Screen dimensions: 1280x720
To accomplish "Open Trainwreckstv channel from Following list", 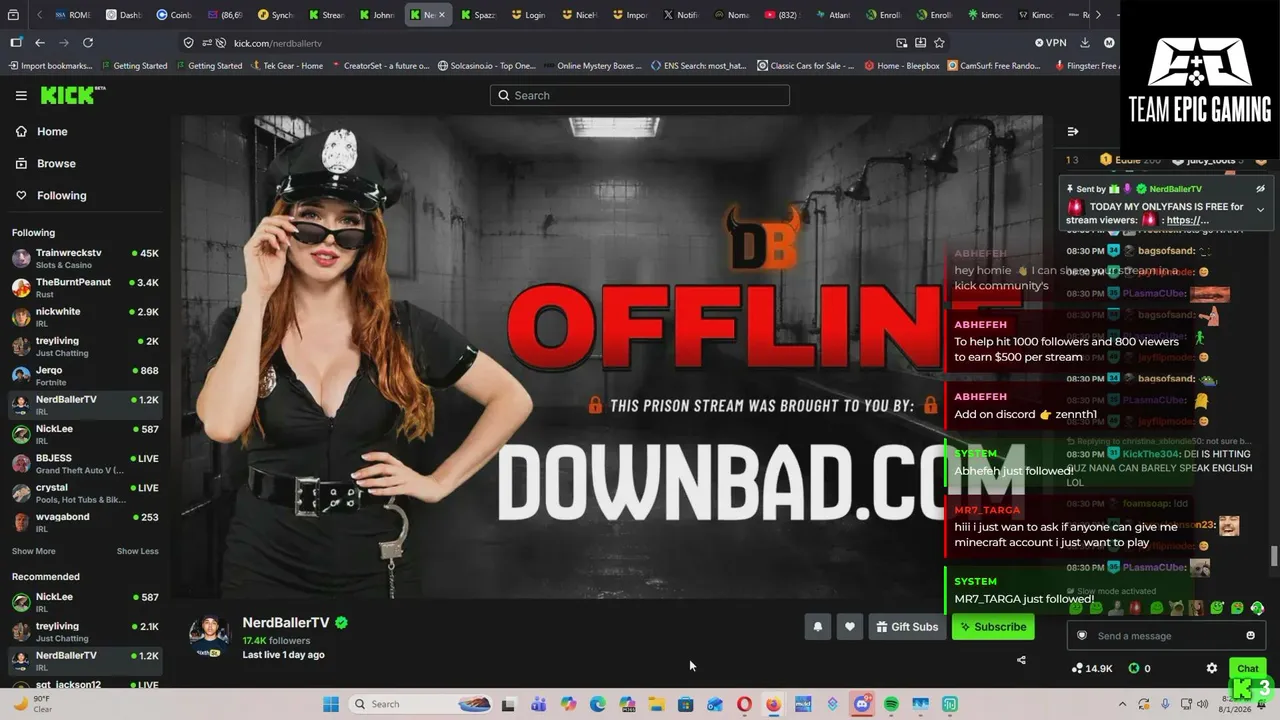I will pos(85,258).
